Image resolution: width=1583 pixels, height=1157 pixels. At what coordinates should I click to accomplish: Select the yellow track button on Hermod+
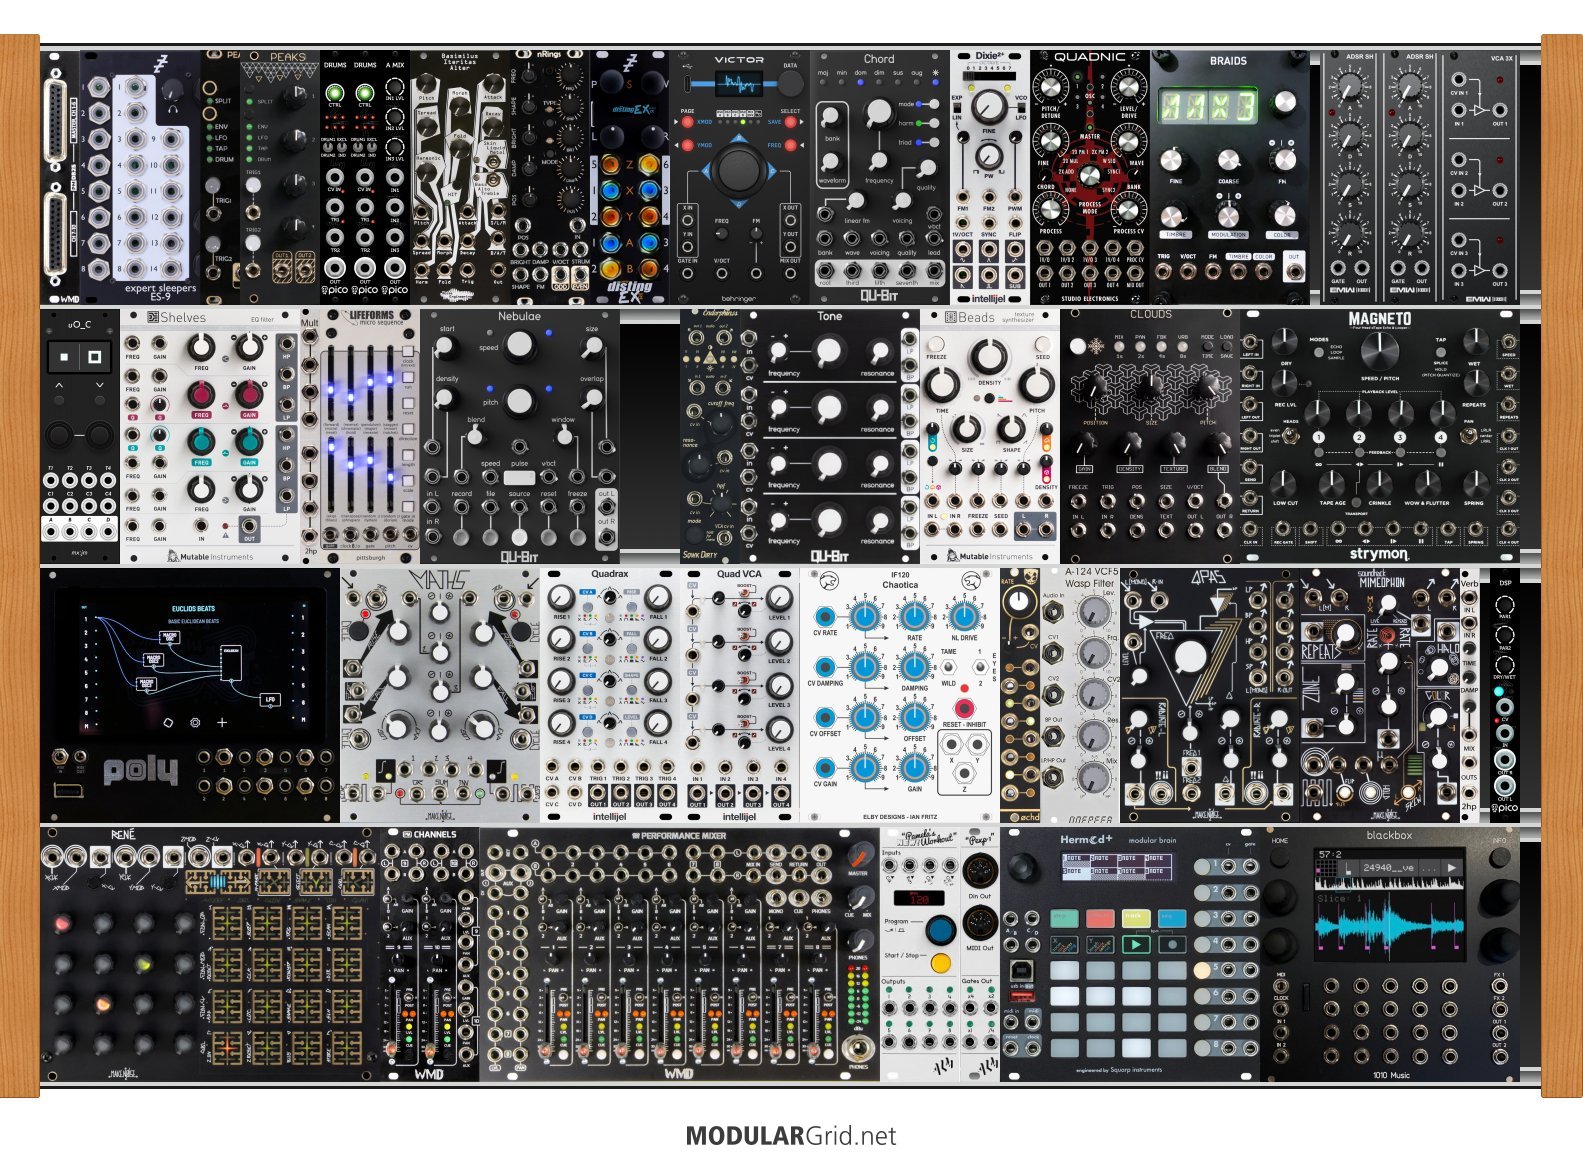coord(1136,917)
